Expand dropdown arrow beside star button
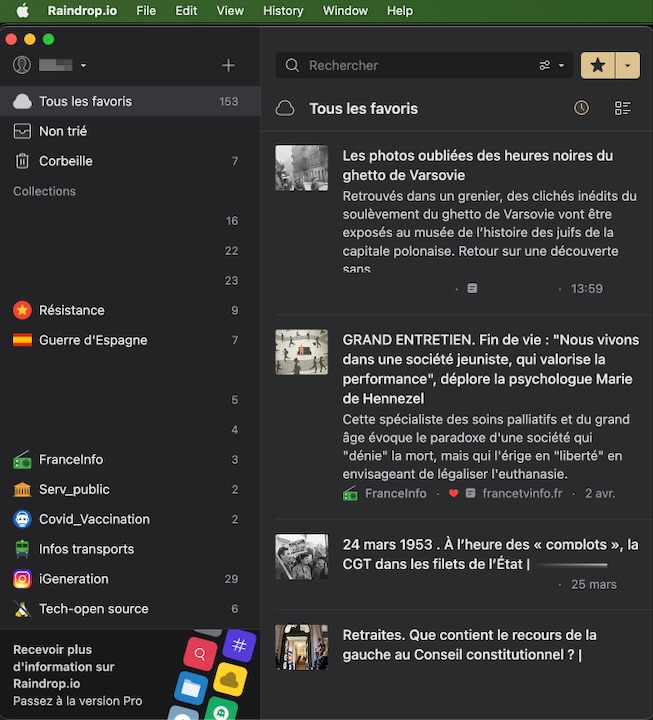 point(627,65)
